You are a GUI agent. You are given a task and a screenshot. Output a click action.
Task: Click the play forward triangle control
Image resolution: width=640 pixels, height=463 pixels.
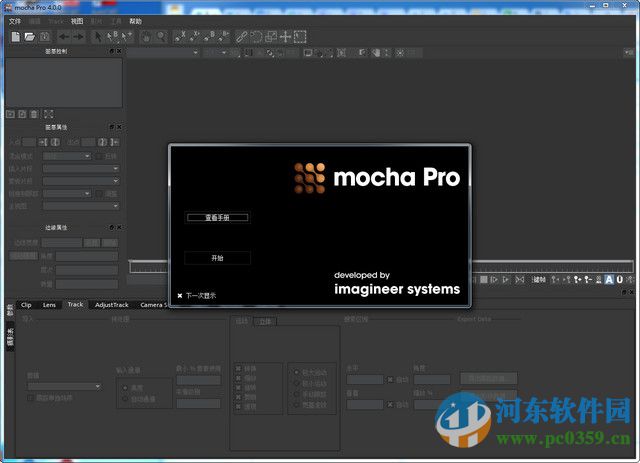click(506, 280)
